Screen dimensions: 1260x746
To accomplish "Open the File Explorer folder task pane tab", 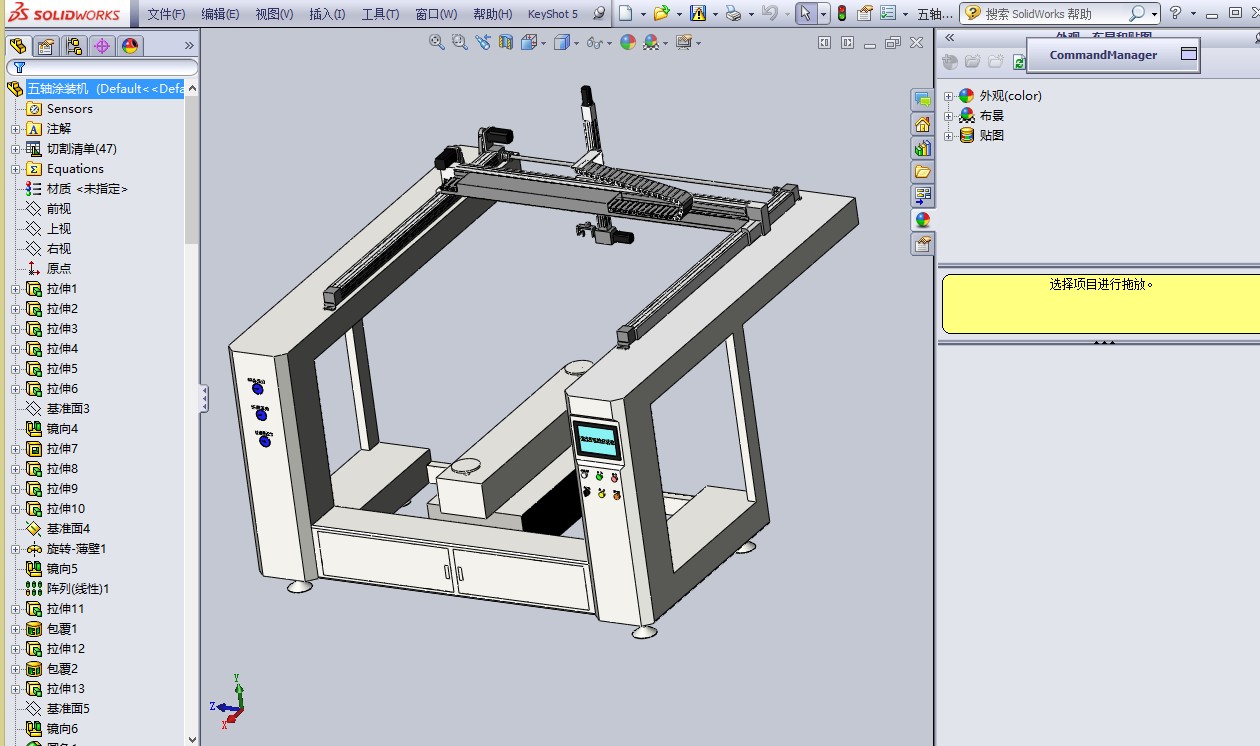I will 922,172.
